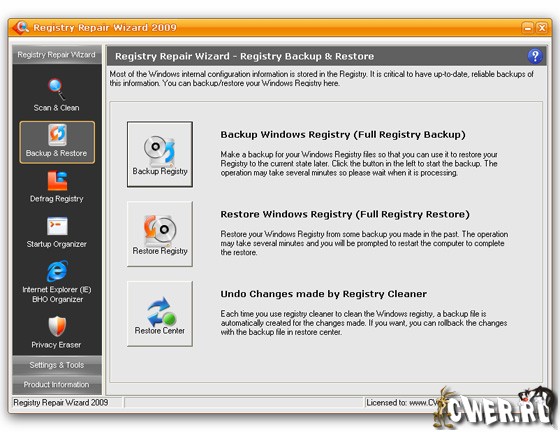Click the Restore Registry button
The image size is (560, 432).
160,234
